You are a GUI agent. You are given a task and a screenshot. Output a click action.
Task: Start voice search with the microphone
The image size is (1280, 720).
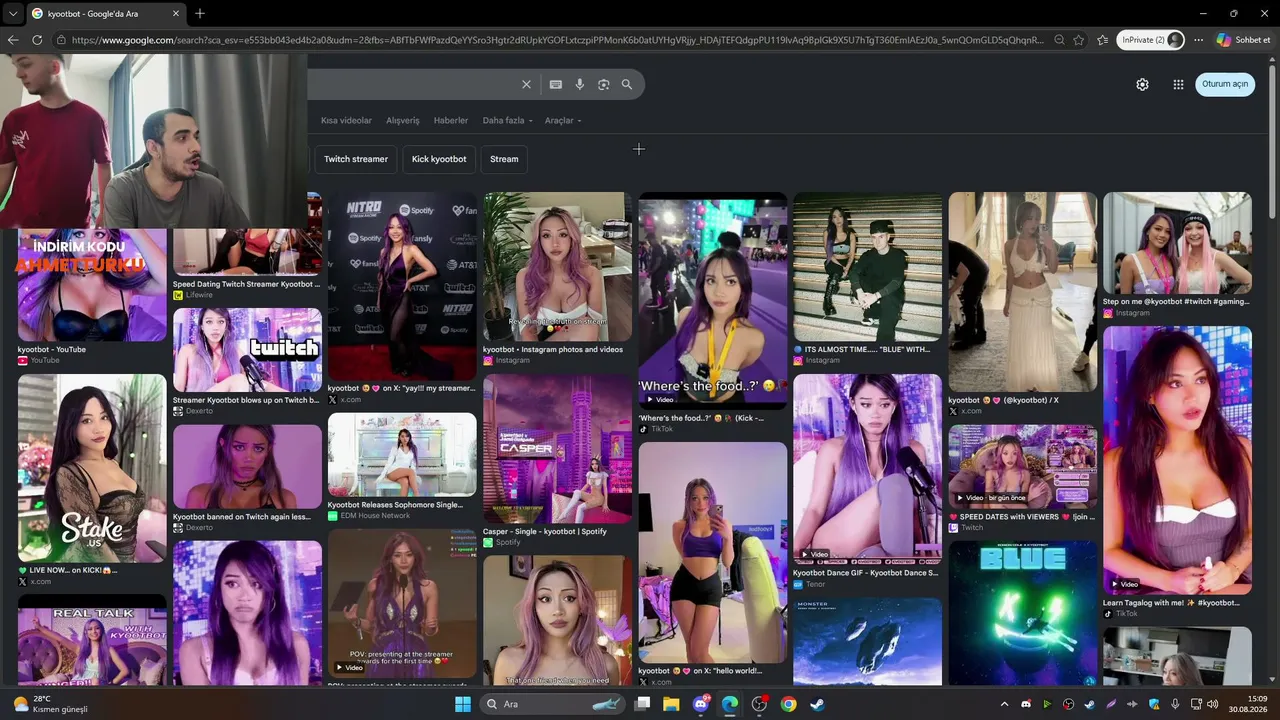pos(580,84)
